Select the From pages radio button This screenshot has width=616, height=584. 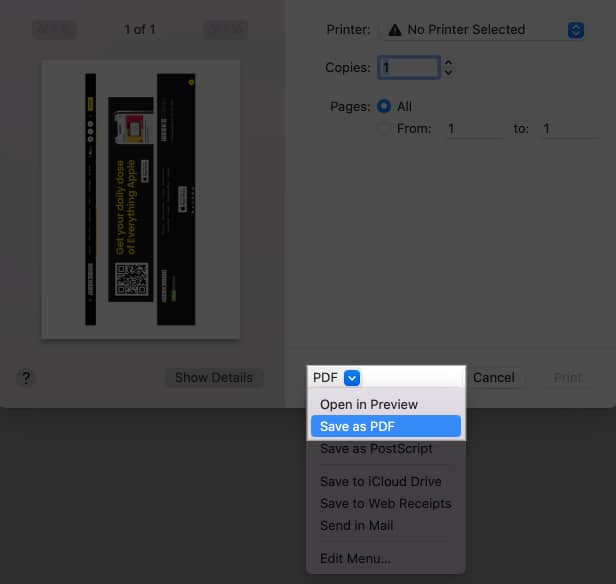pyautogui.click(x=384, y=128)
